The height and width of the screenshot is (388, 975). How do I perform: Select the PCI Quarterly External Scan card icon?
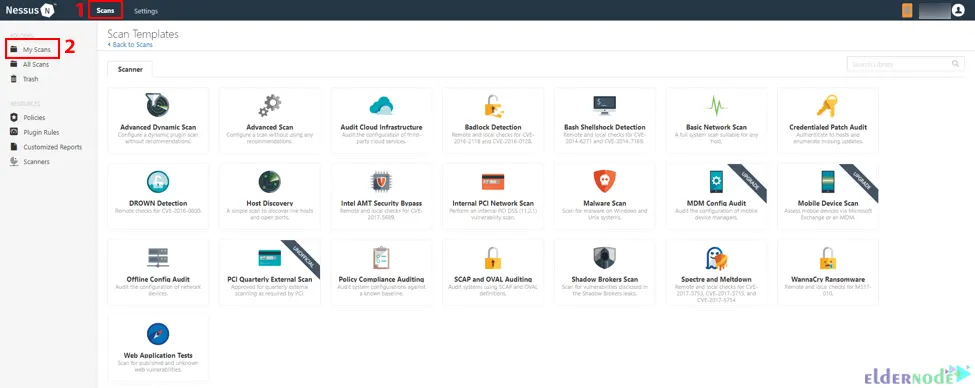point(270,257)
